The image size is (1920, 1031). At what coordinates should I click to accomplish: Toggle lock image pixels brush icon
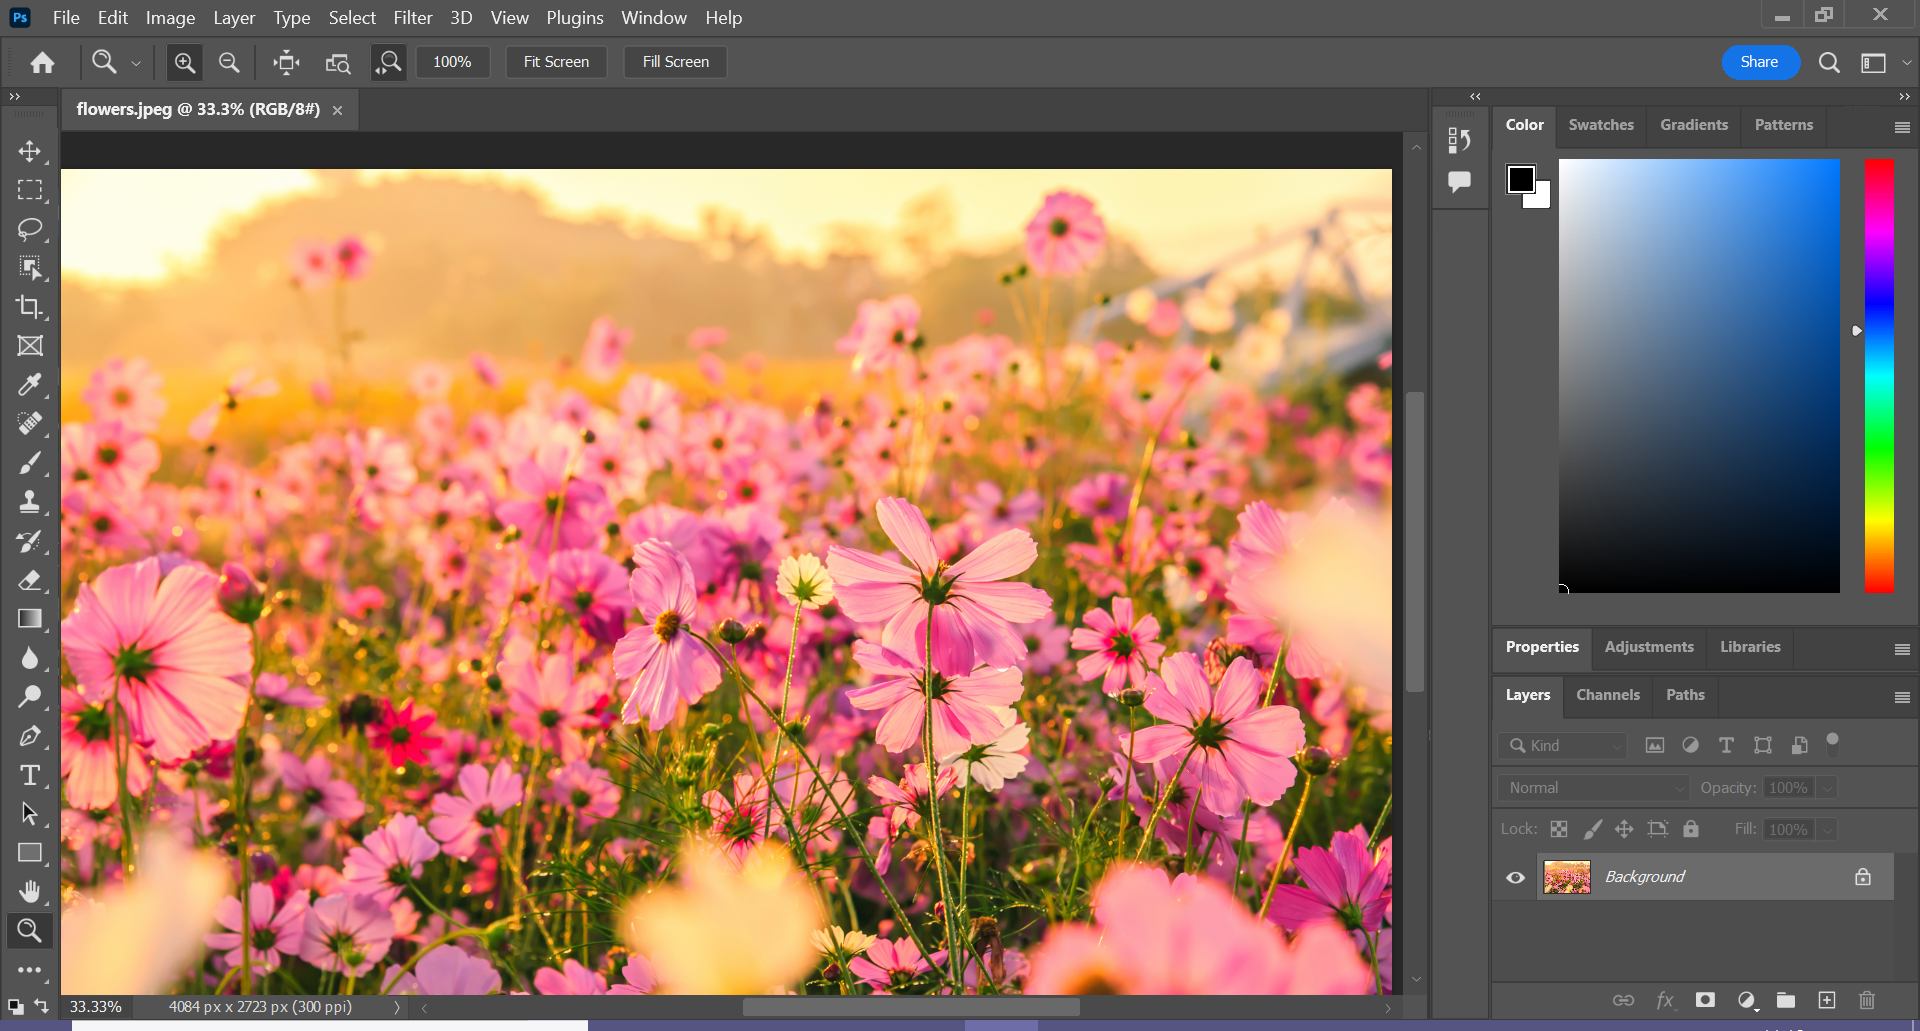point(1592,829)
